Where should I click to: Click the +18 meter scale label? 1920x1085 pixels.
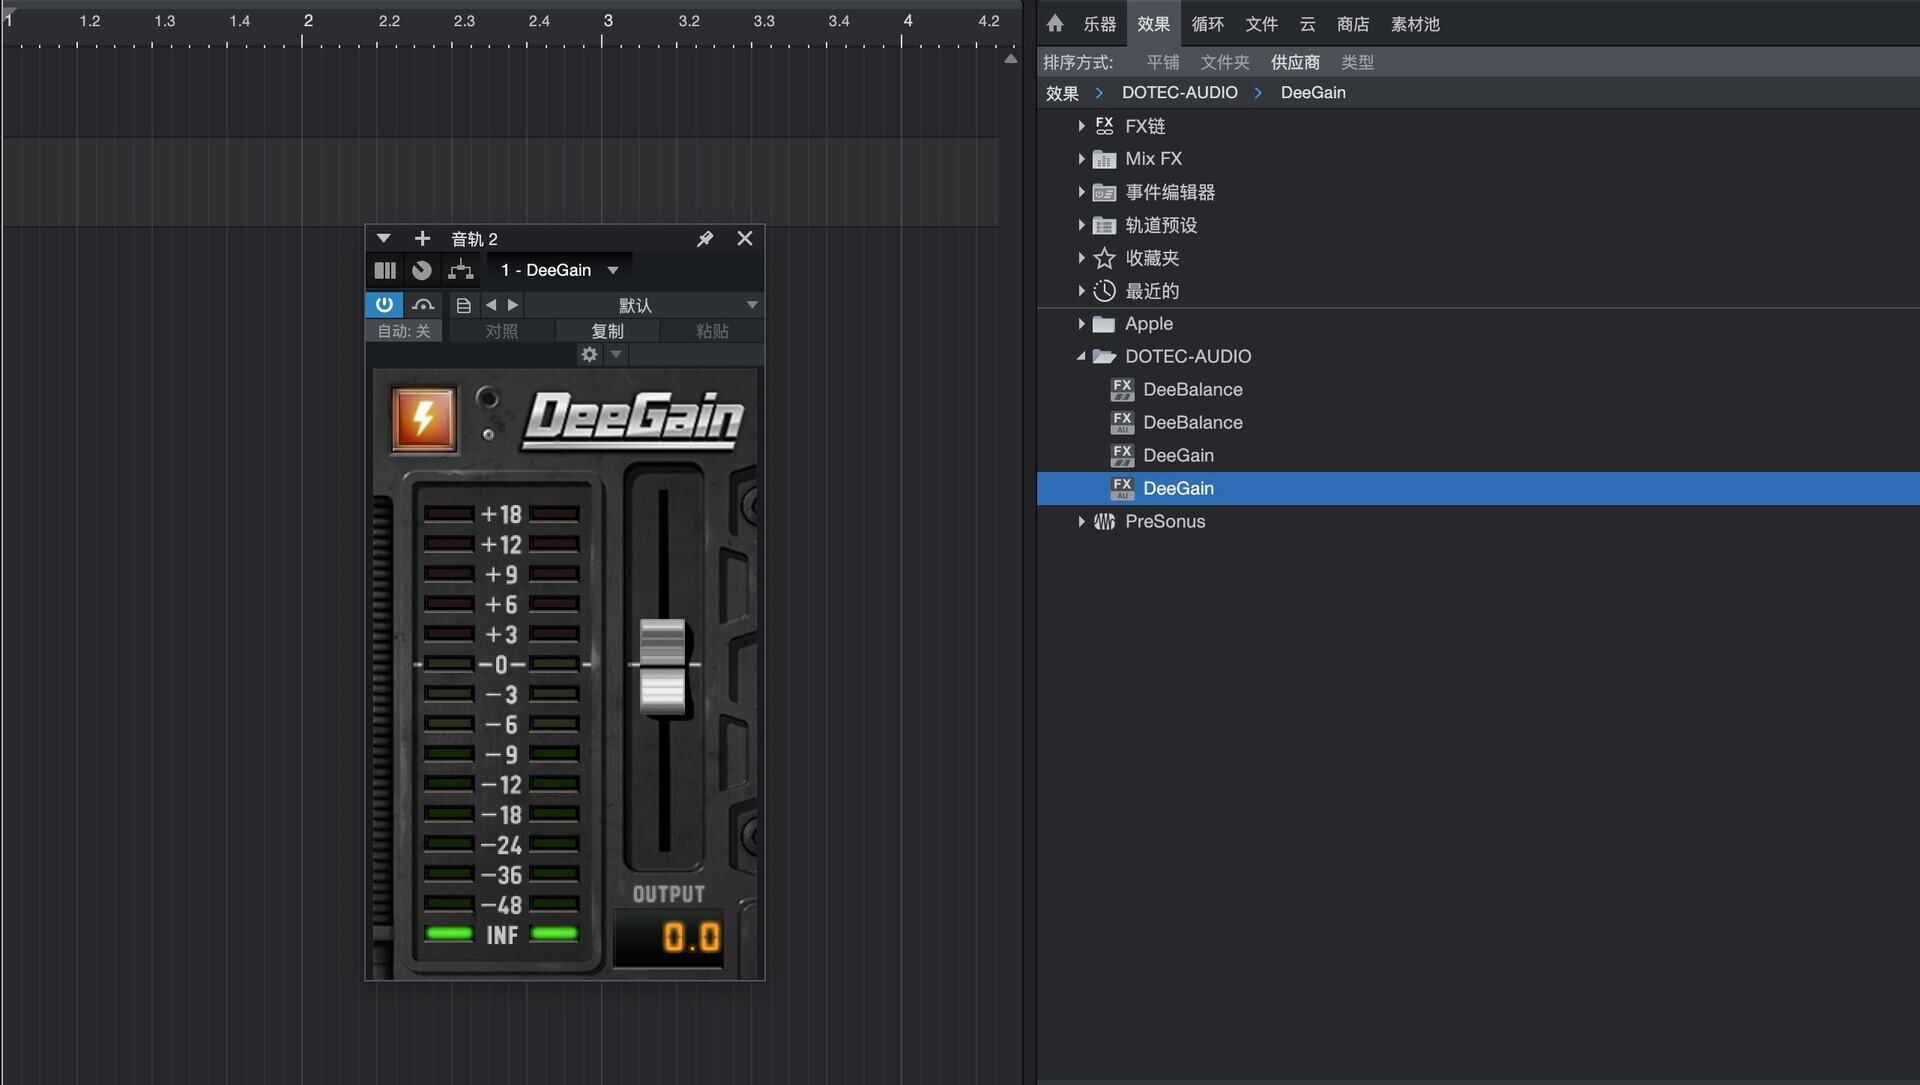[x=501, y=514]
